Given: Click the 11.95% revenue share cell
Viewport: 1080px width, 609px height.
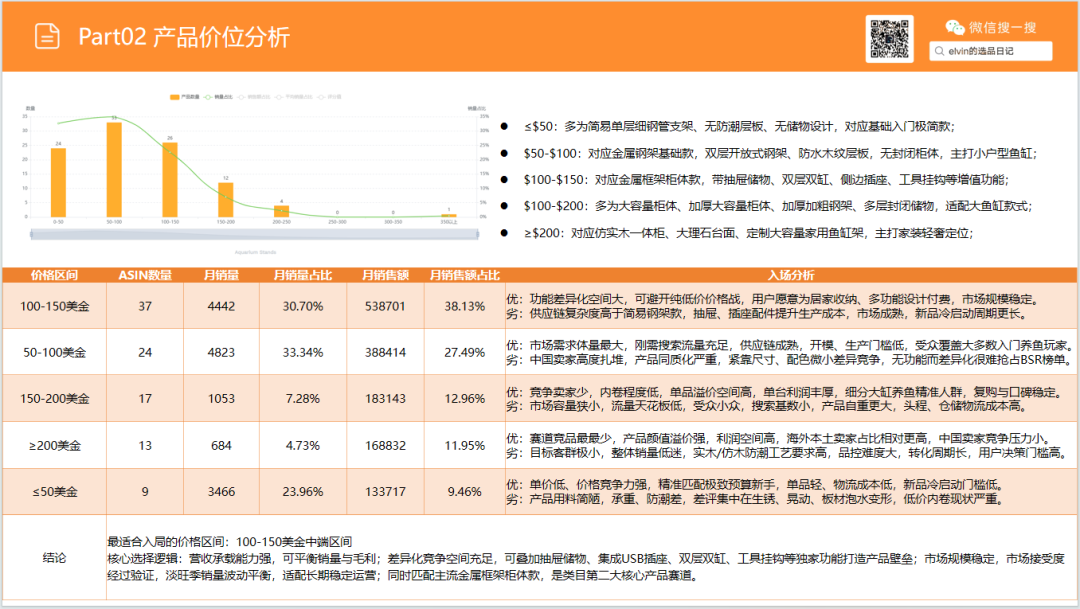Looking at the screenshot, I should coord(464,445).
